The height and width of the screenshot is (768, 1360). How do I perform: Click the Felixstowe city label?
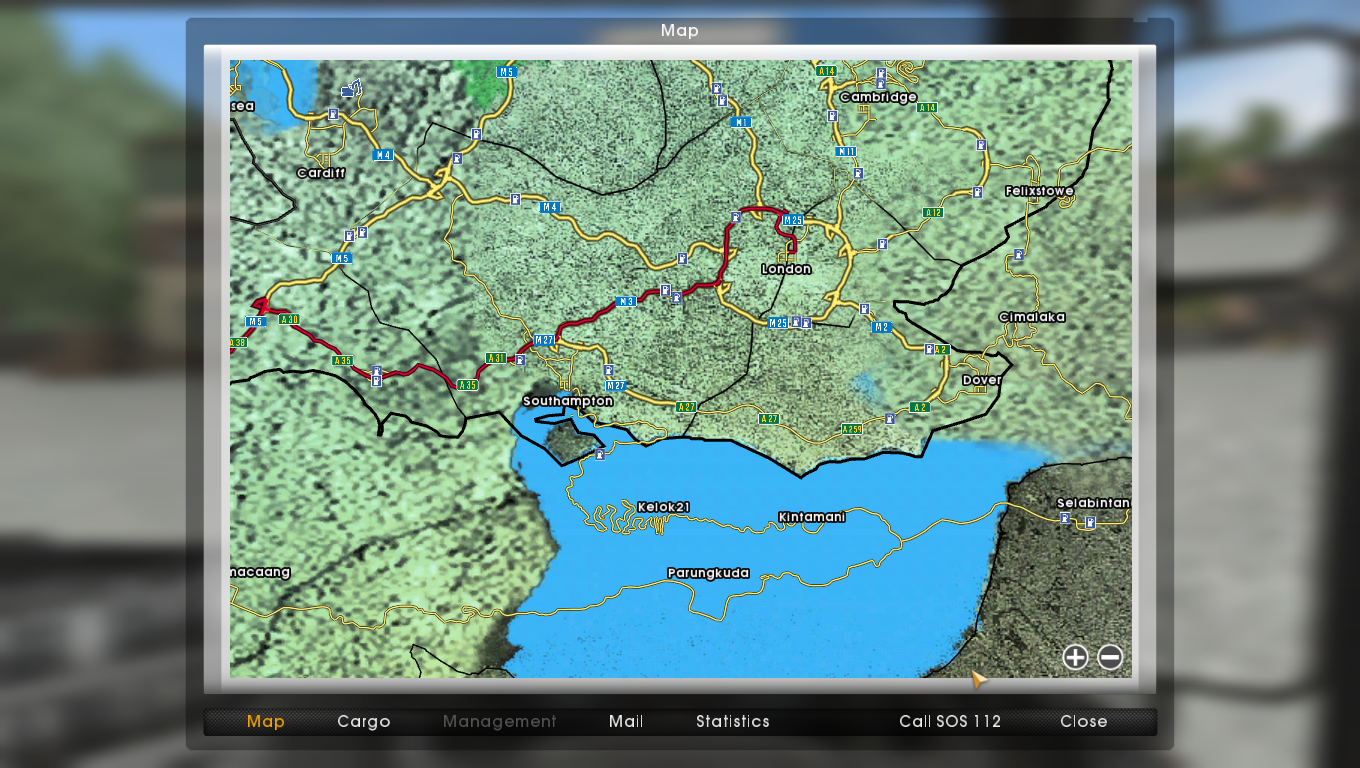[1039, 191]
